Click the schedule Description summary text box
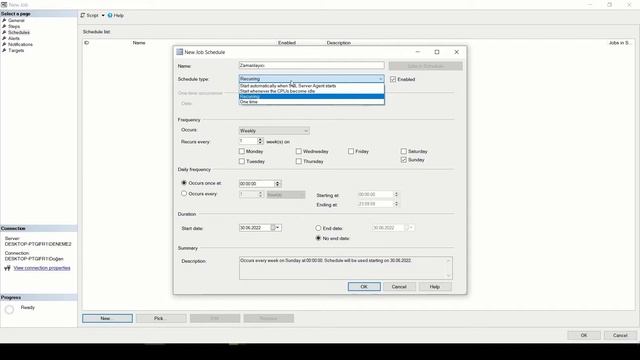Image resolution: width=640 pixels, height=360 pixels. point(346,268)
